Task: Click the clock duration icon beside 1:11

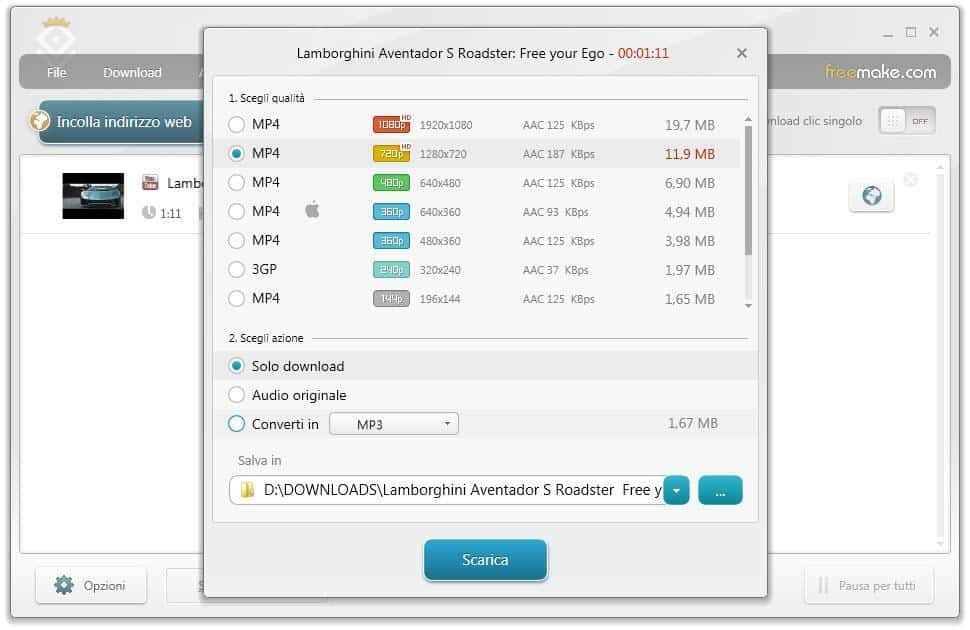Action: click(x=148, y=212)
